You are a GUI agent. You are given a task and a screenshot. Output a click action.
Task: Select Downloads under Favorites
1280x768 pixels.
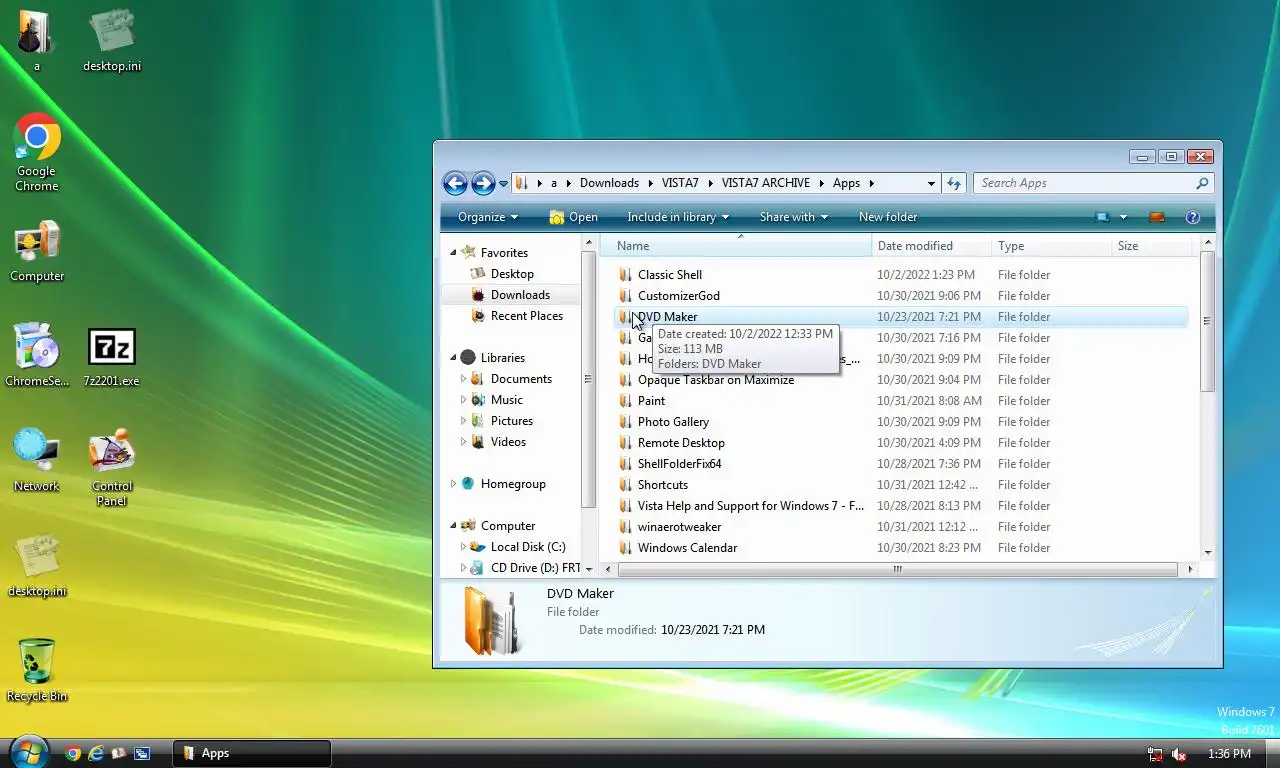[x=520, y=295]
